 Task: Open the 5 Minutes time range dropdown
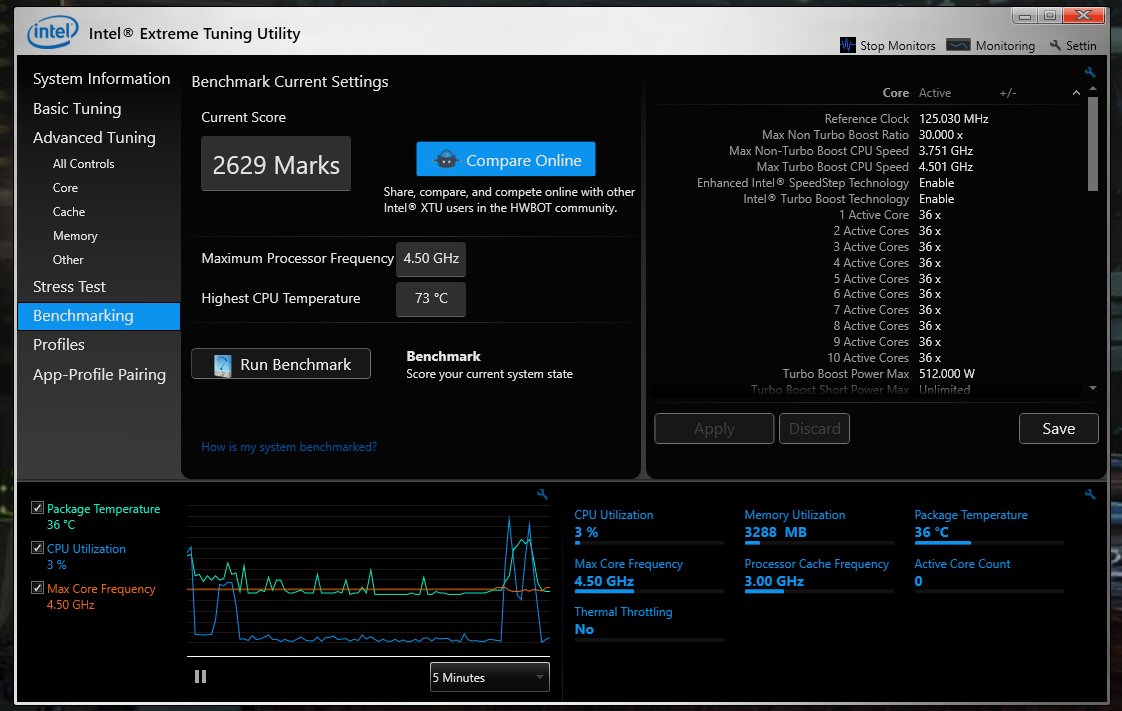tap(489, 677)
